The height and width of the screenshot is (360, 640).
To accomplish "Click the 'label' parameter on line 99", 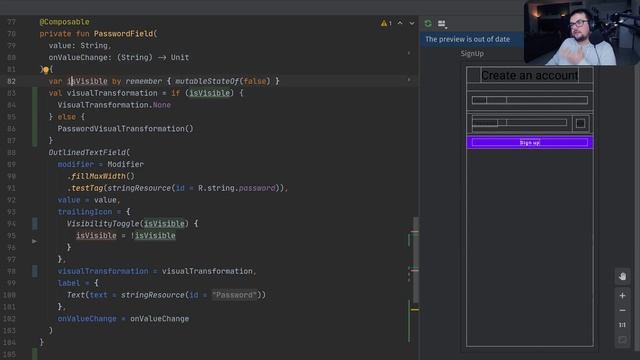I will [x=69, y=283].
